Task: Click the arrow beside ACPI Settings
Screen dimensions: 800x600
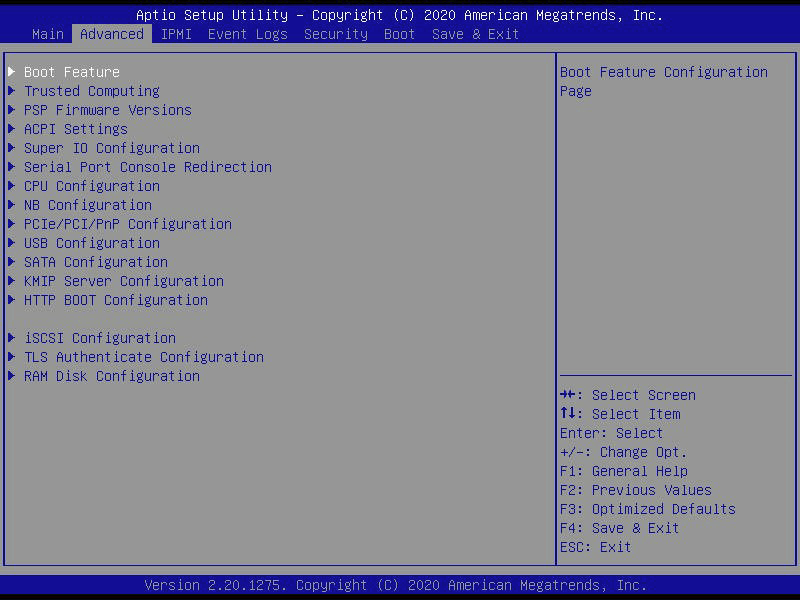Action: (12, 129)
